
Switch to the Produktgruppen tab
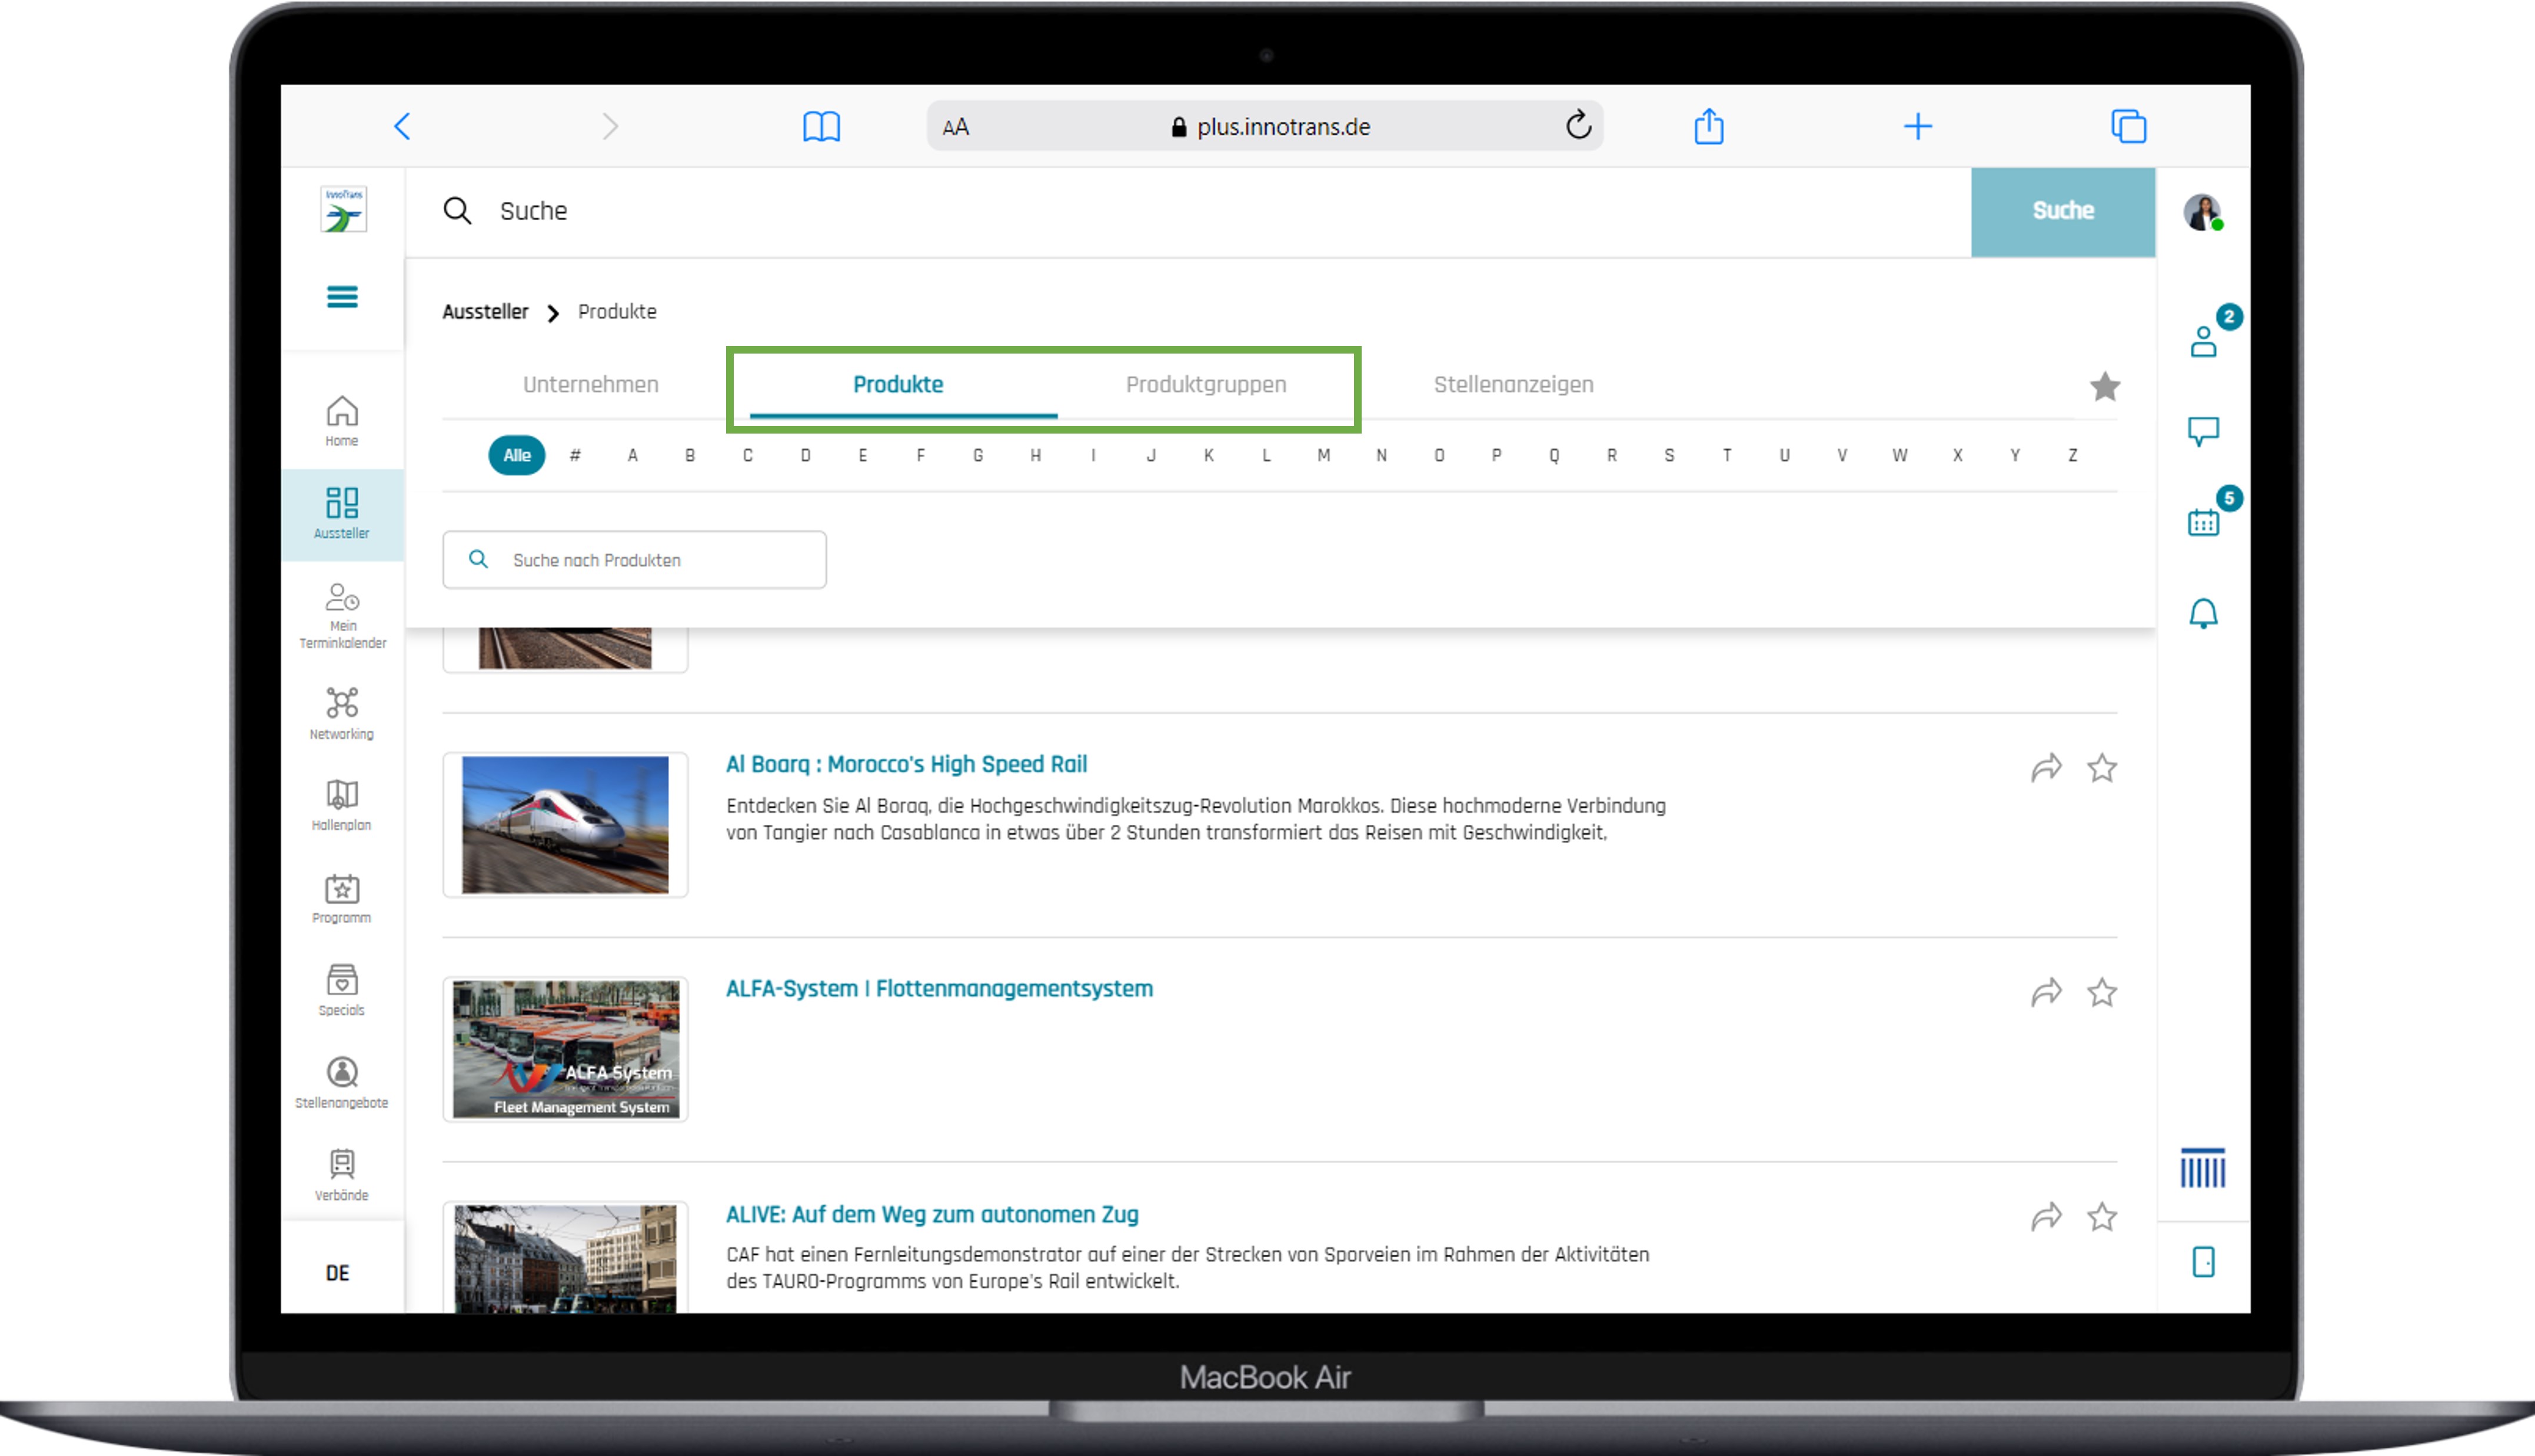(x=1206, y=384)
